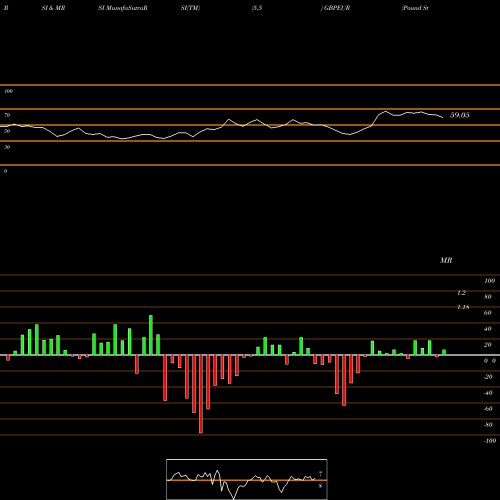The width and height of the screenshot is (500, 500).
Task: Click the 1.18 price label
Action: [463, 307]
